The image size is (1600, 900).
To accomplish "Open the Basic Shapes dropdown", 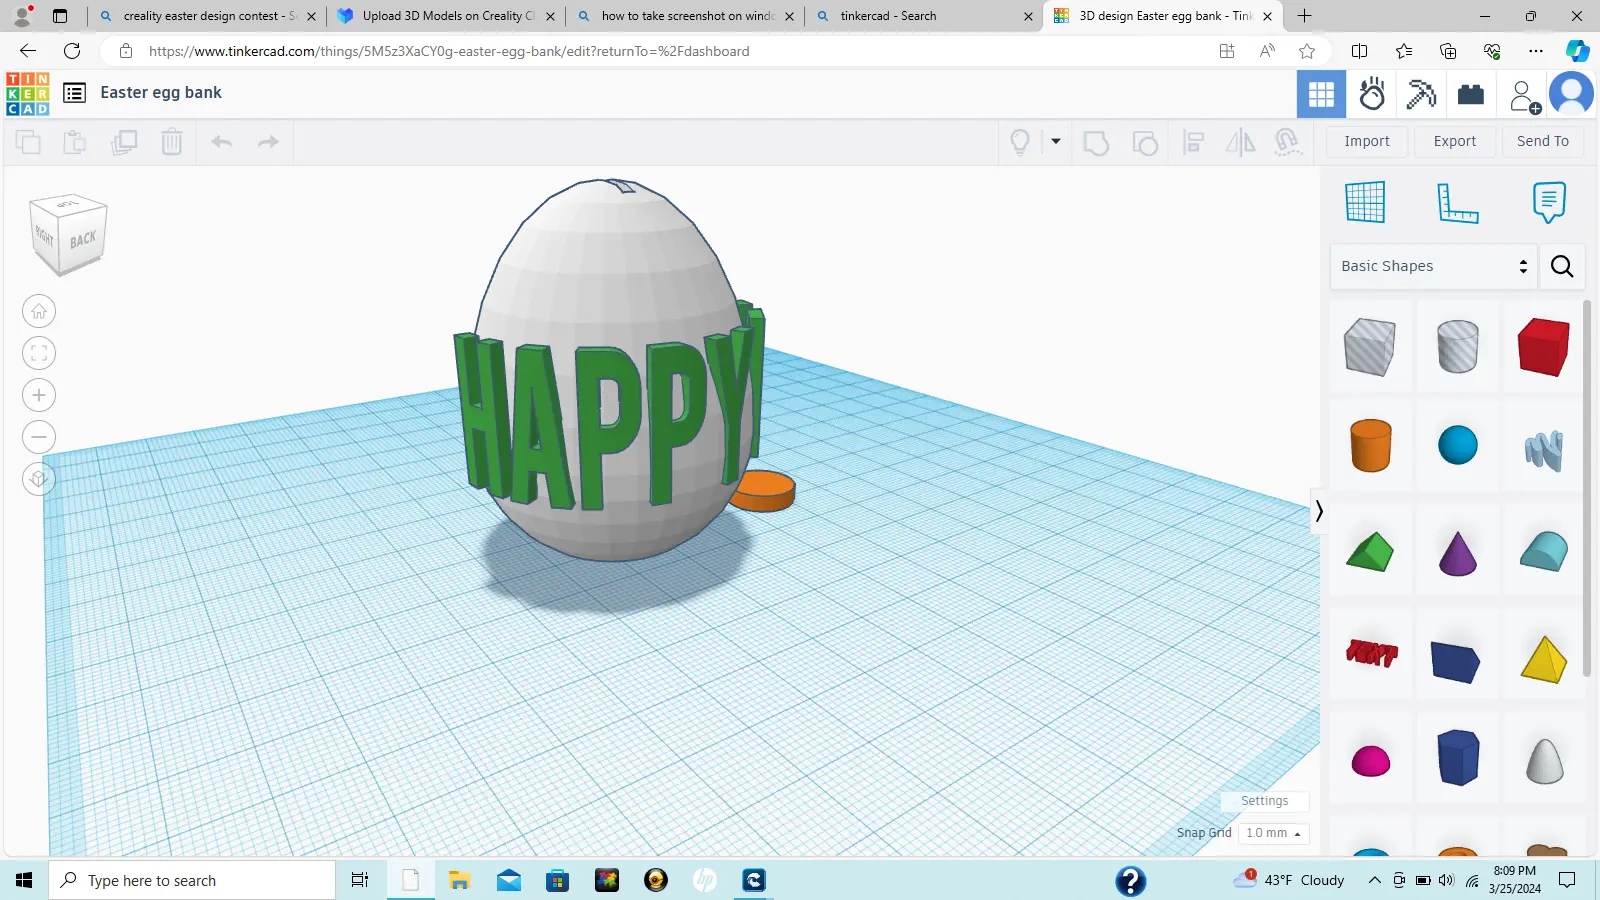I will coord(1432,266).
